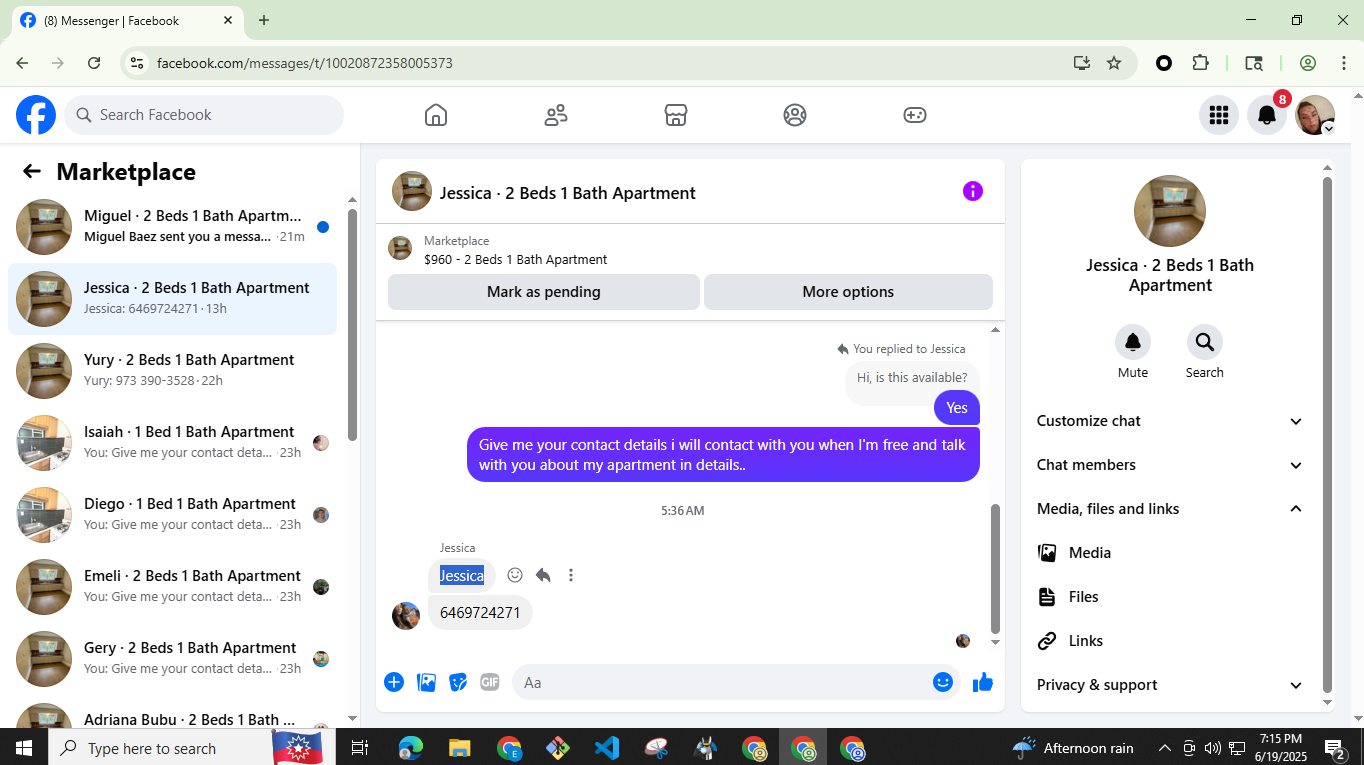Click the chat messages scrollbar thumb

[995, 567]
